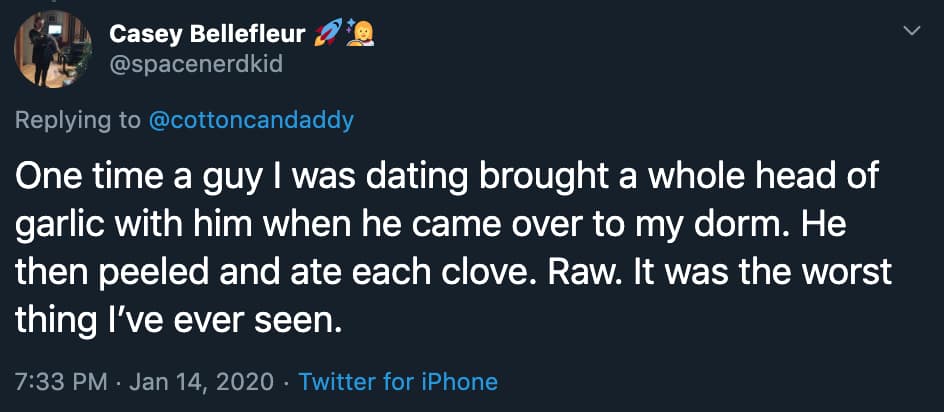Visit the @cottoncandaddy mention link

click(251, 121)
